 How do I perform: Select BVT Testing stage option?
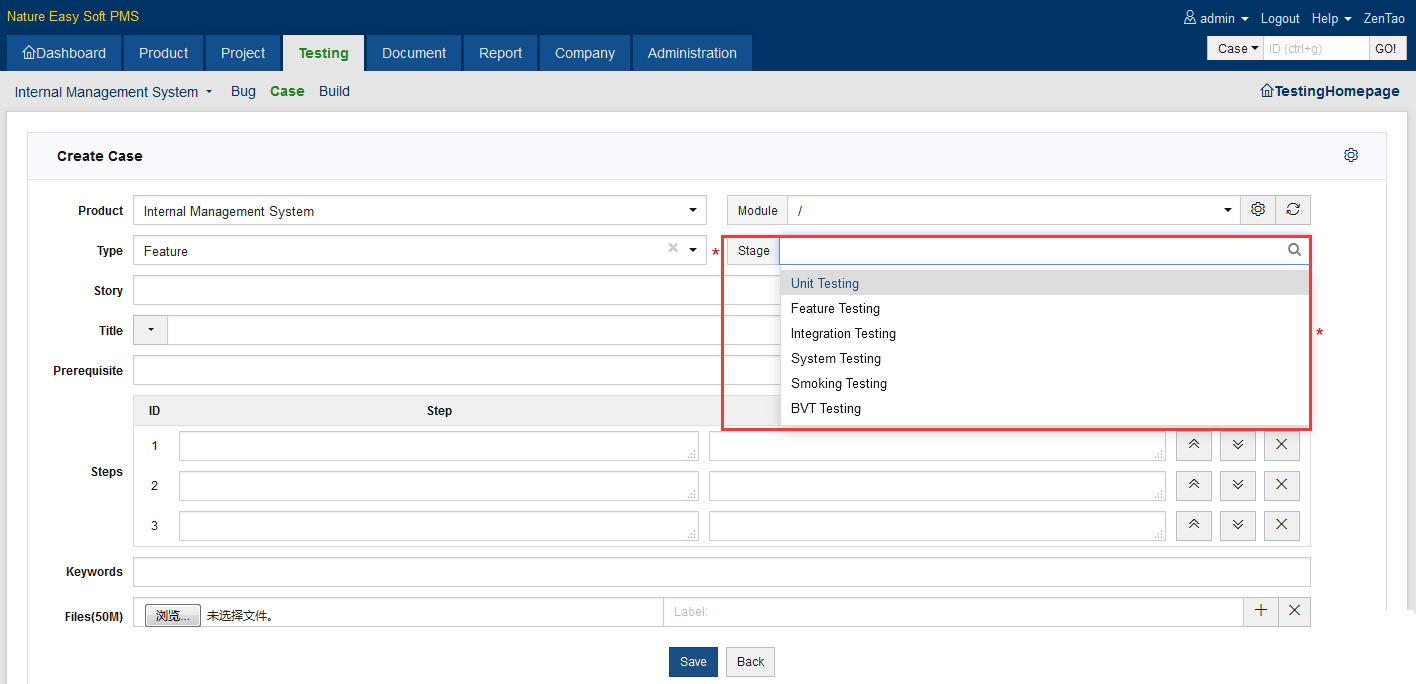[825, 409]
